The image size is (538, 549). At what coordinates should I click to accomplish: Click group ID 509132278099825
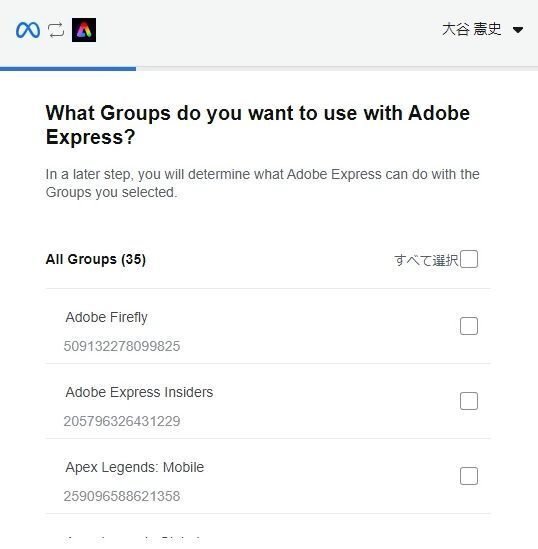point(122,346)
